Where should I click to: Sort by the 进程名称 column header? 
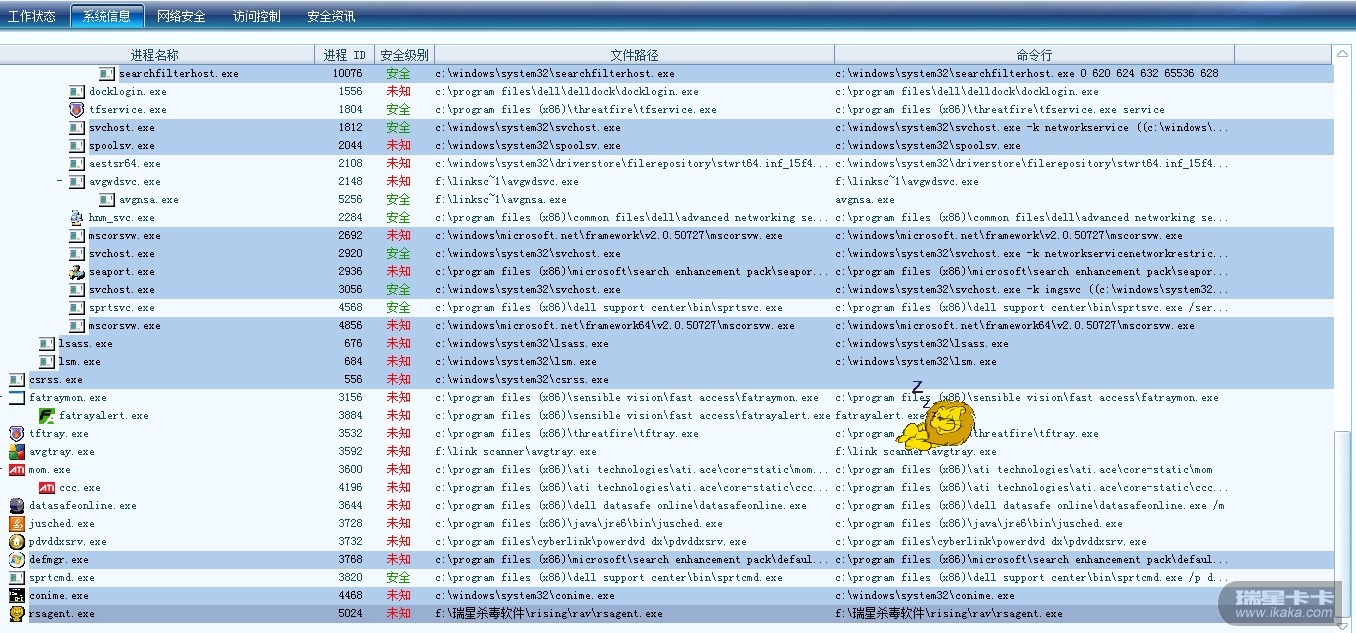pos(156,54)
